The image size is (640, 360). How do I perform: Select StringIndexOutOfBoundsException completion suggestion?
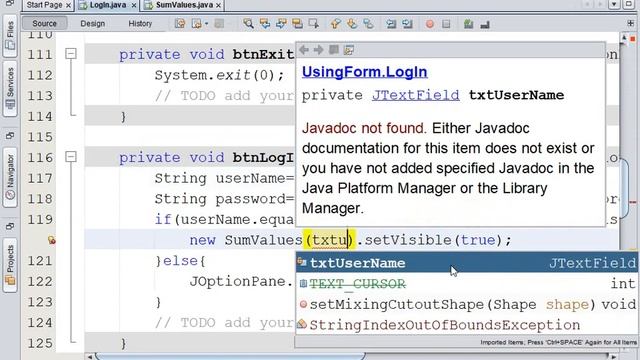(467, 325)
